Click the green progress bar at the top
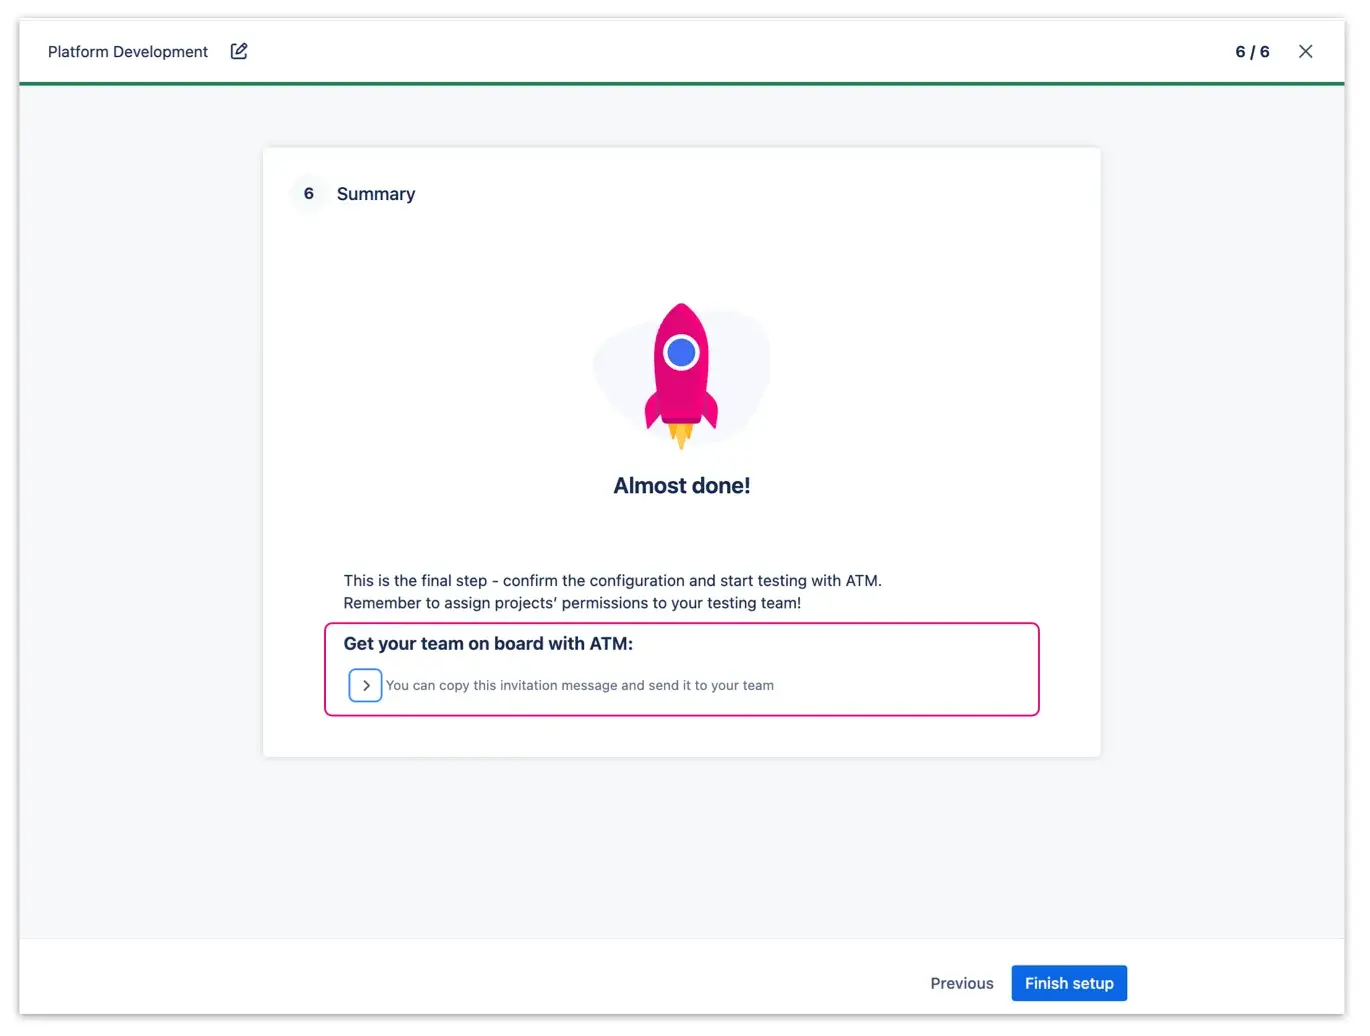The image size is (1370, 1036). (682, 85)
